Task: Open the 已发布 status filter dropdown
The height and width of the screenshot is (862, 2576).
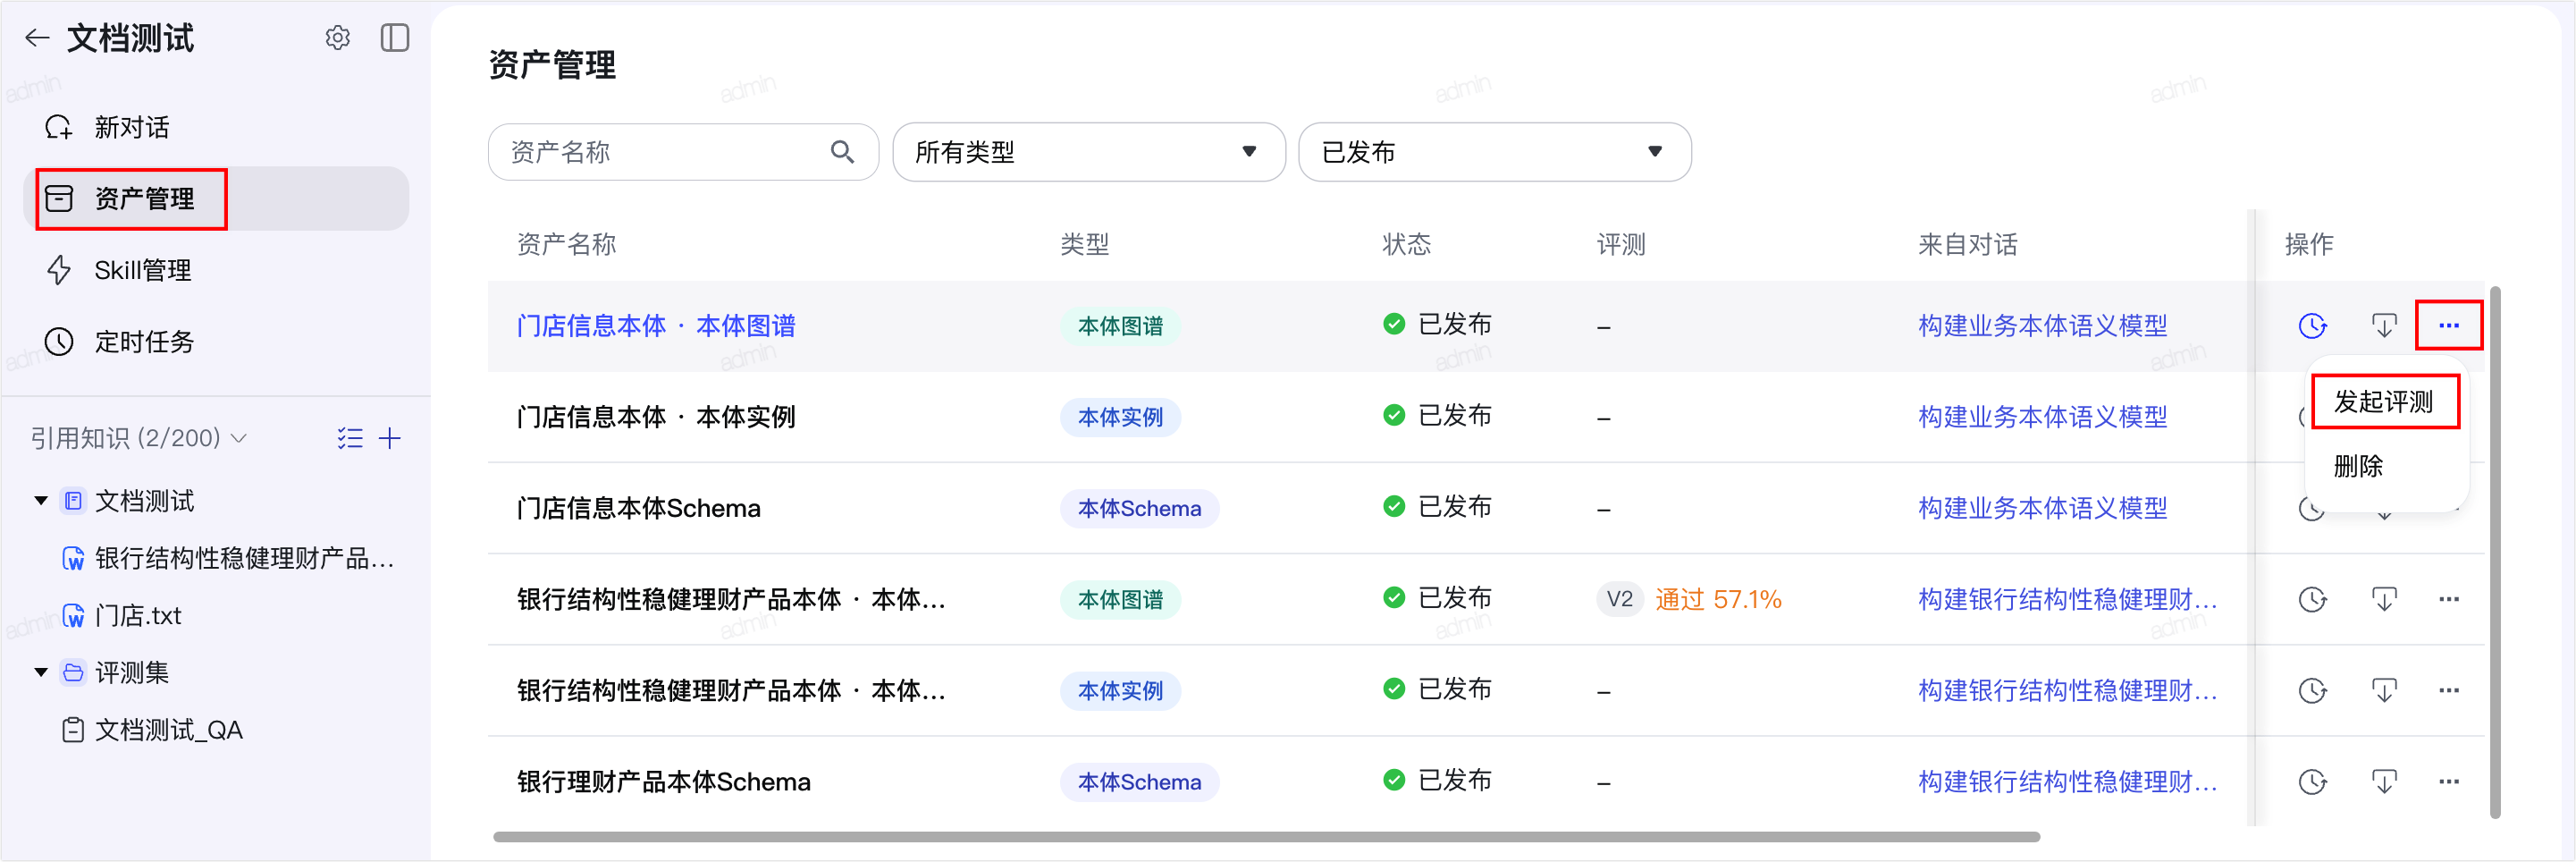Action: (1494, 152)
